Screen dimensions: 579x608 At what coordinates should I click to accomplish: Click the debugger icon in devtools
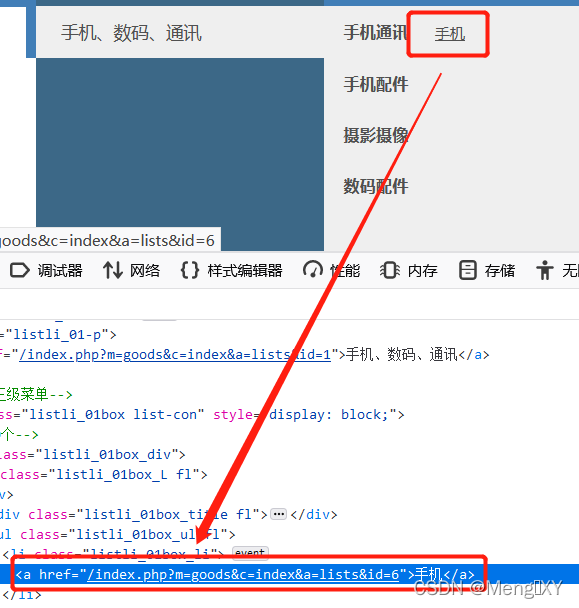(19, 270)
